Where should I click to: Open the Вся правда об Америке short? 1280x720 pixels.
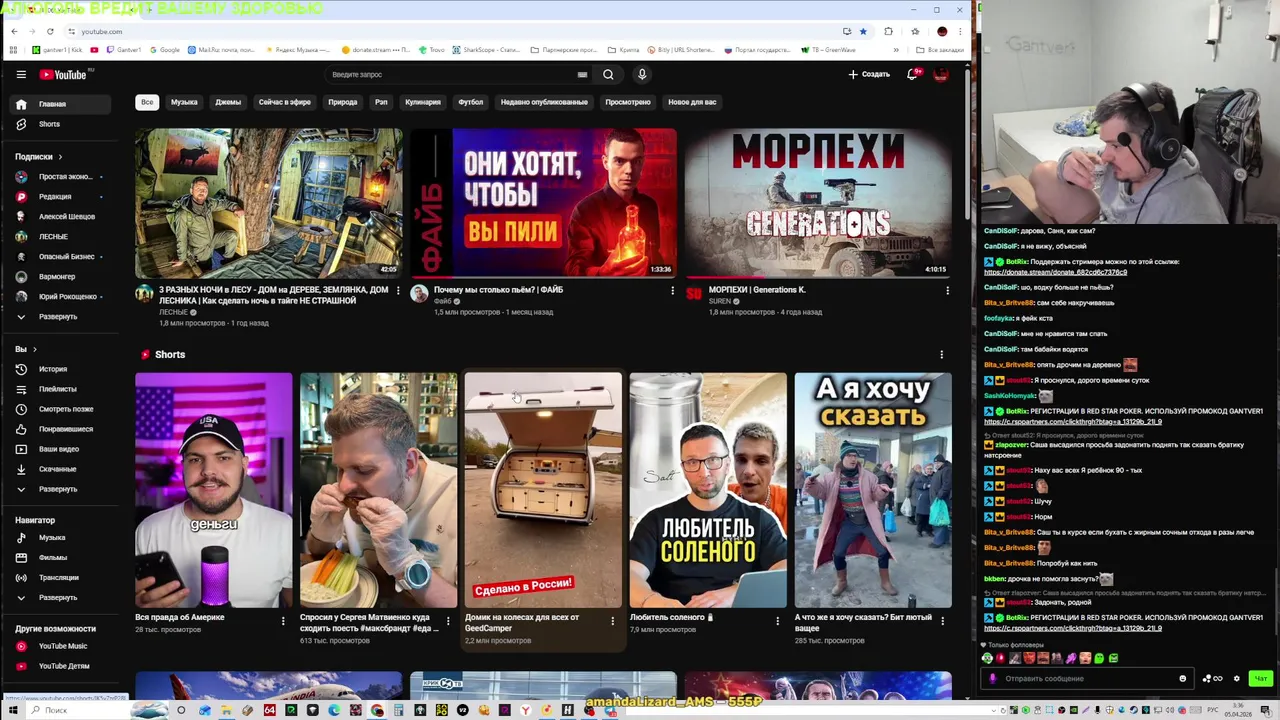pyautogui.click(x=214, y=490)
